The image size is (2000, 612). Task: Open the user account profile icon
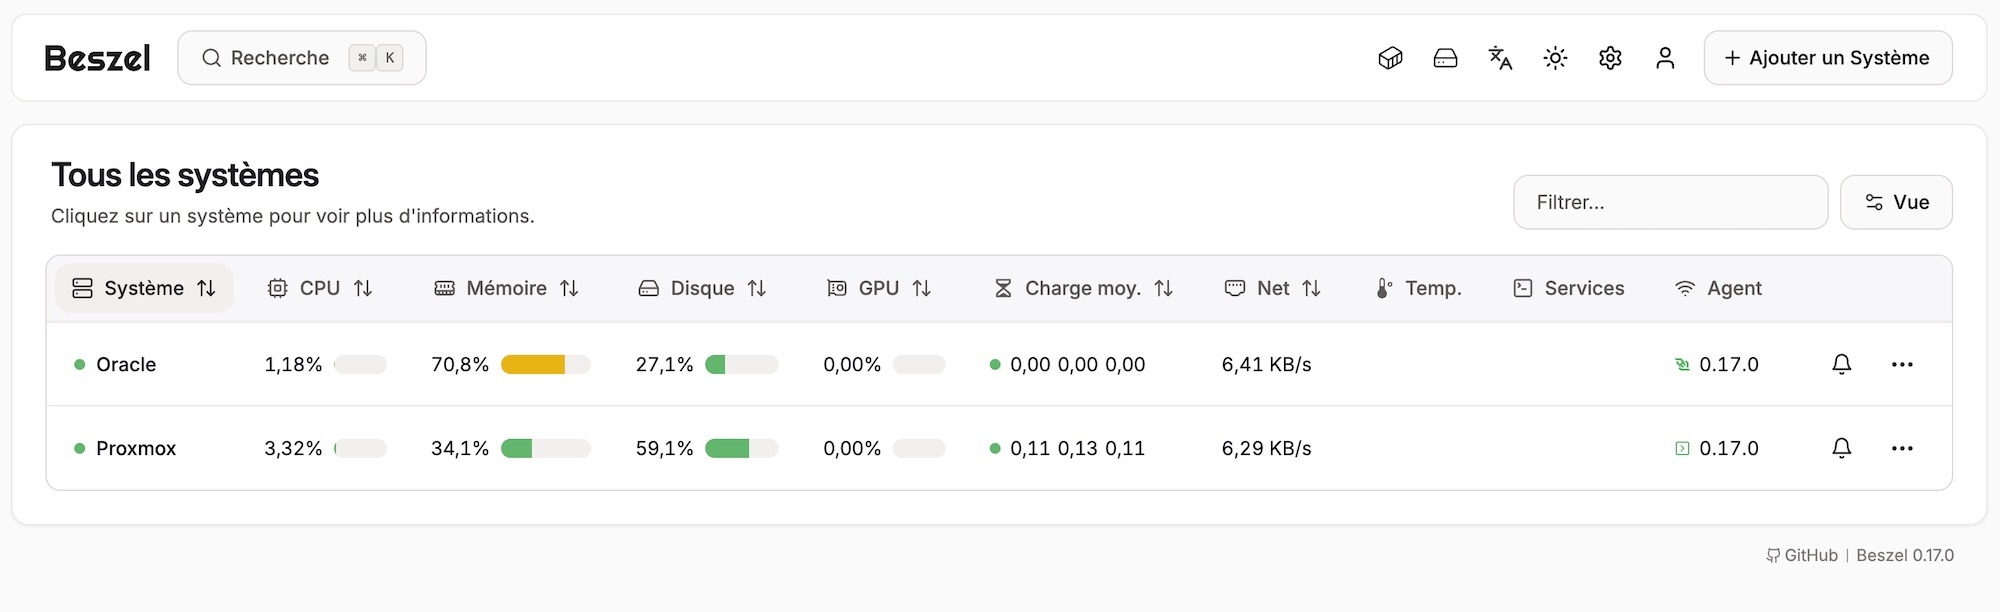point(1665,58)
